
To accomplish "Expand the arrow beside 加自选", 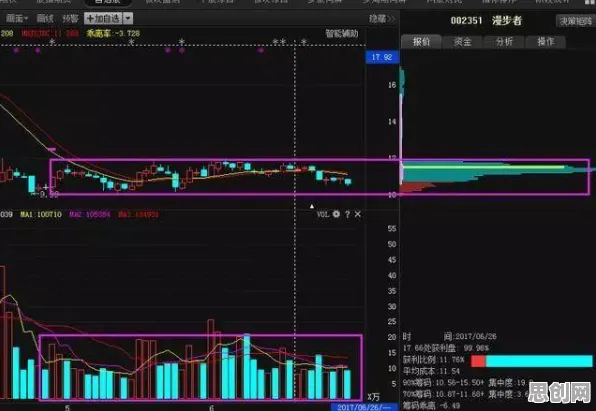I will coord(128,18).
